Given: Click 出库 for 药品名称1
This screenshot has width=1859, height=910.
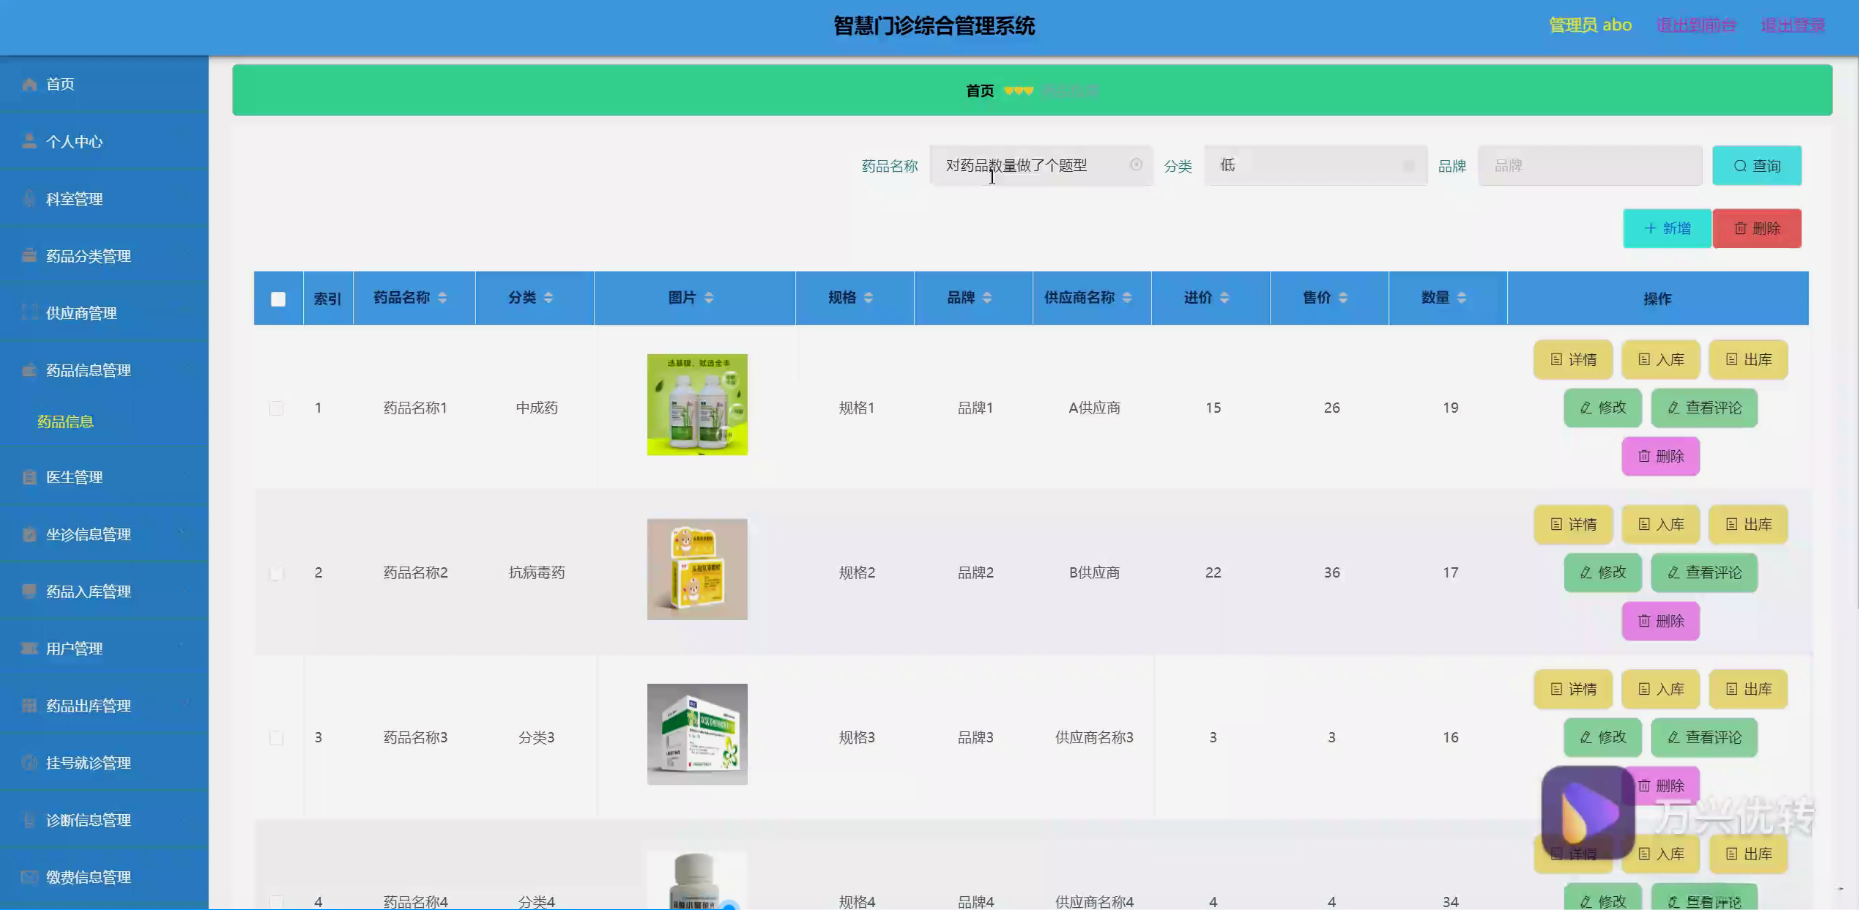Looking at the screenshot, I should [x=1748, y=360].
